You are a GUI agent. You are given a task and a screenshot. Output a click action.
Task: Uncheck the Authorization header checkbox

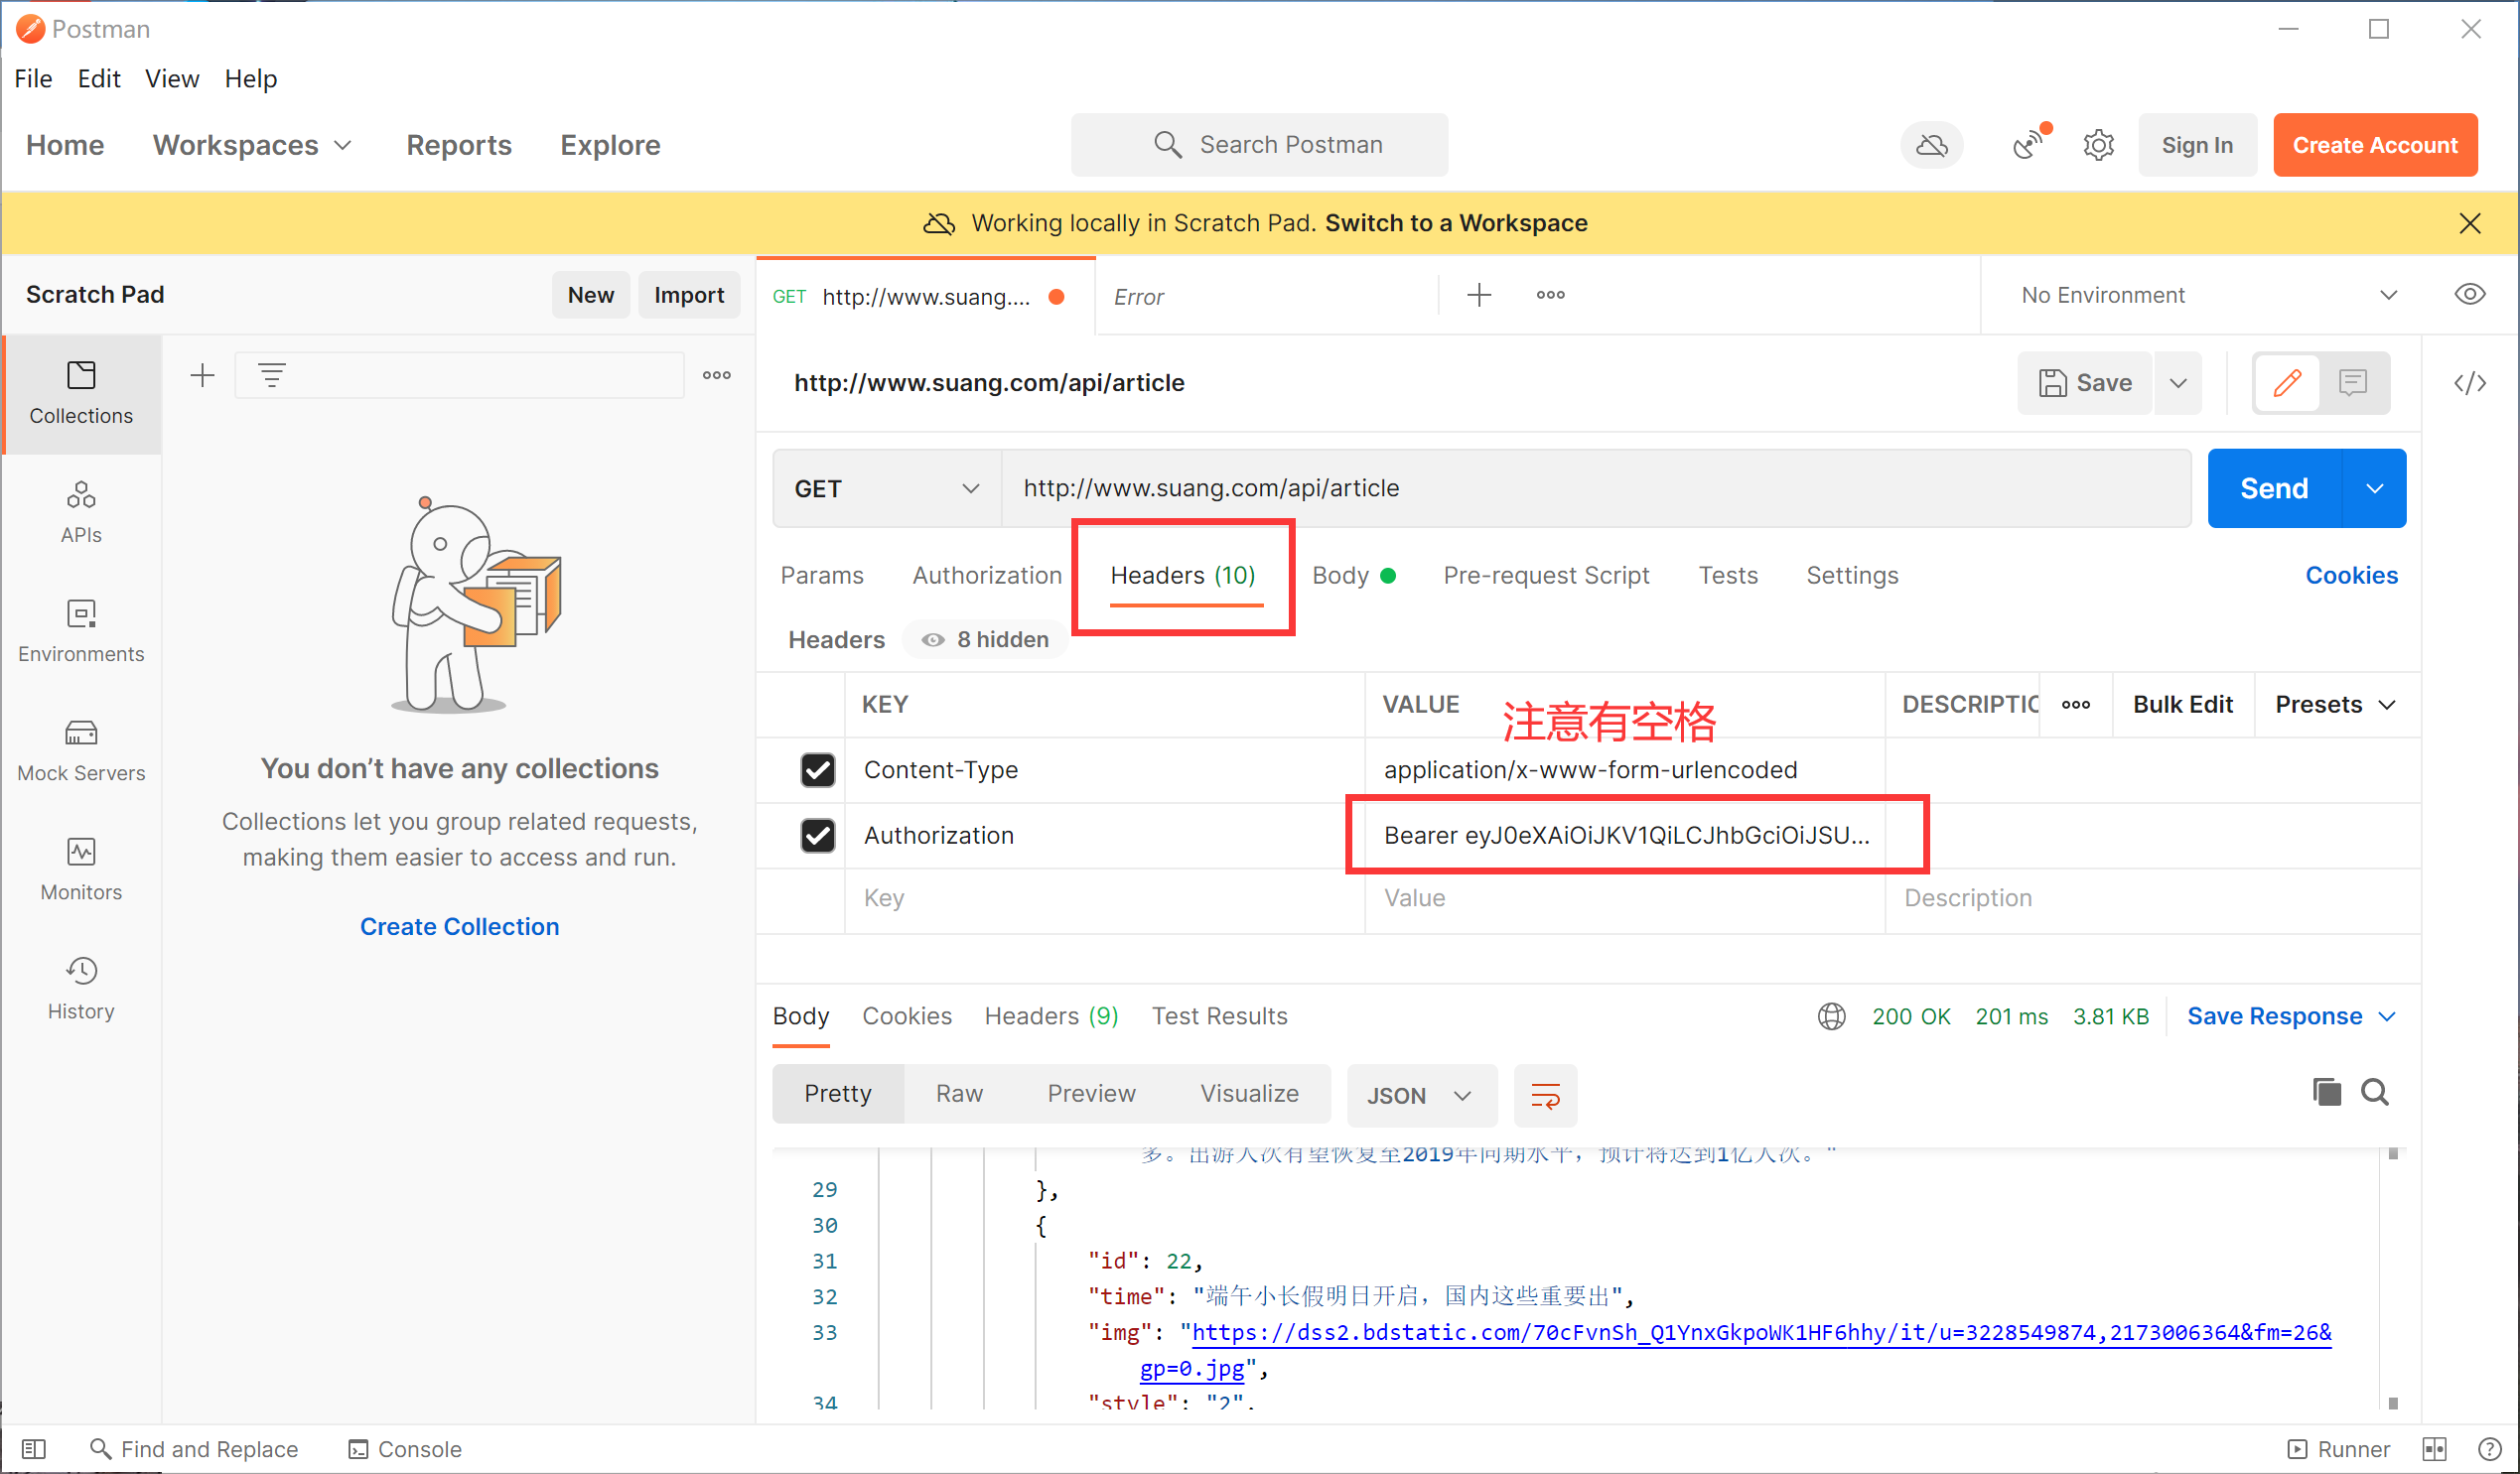point(817,835)
